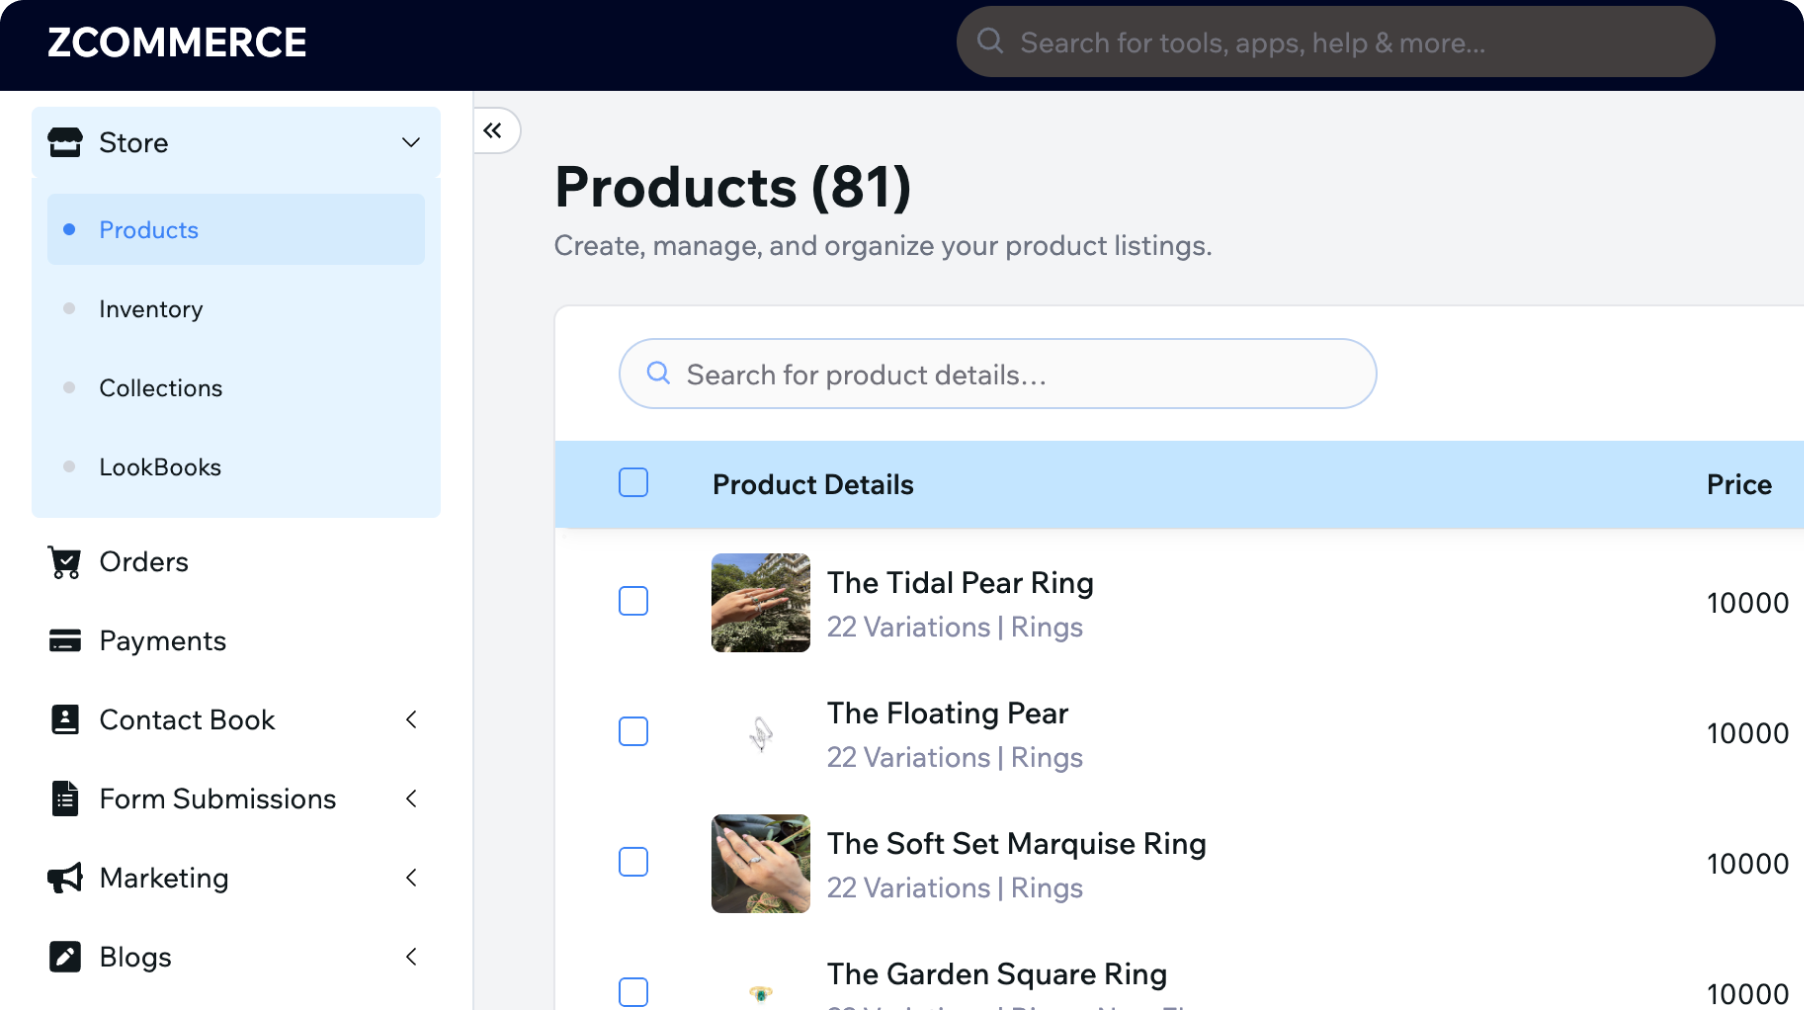Viewport: 1804px width, 1010px height.
Task: Open the Inventory menu item
Action: click(236, 309)
